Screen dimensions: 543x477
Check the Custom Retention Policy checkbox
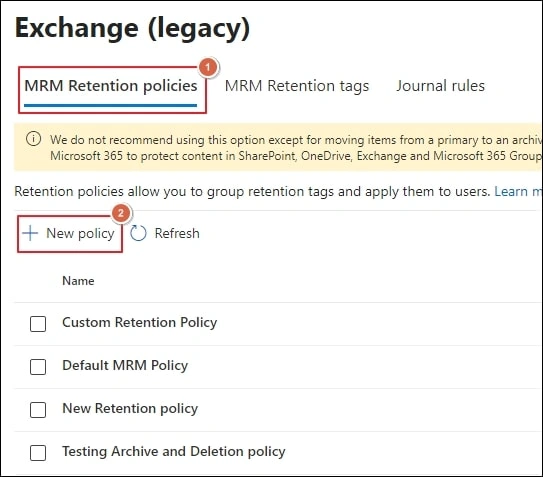[x=38, y=324]
